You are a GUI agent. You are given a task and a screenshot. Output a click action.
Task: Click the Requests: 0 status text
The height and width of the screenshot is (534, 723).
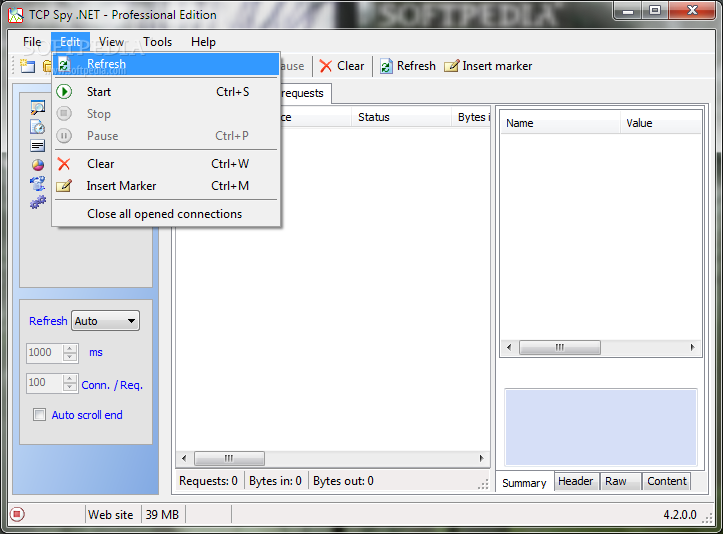(x=208, y=481)
